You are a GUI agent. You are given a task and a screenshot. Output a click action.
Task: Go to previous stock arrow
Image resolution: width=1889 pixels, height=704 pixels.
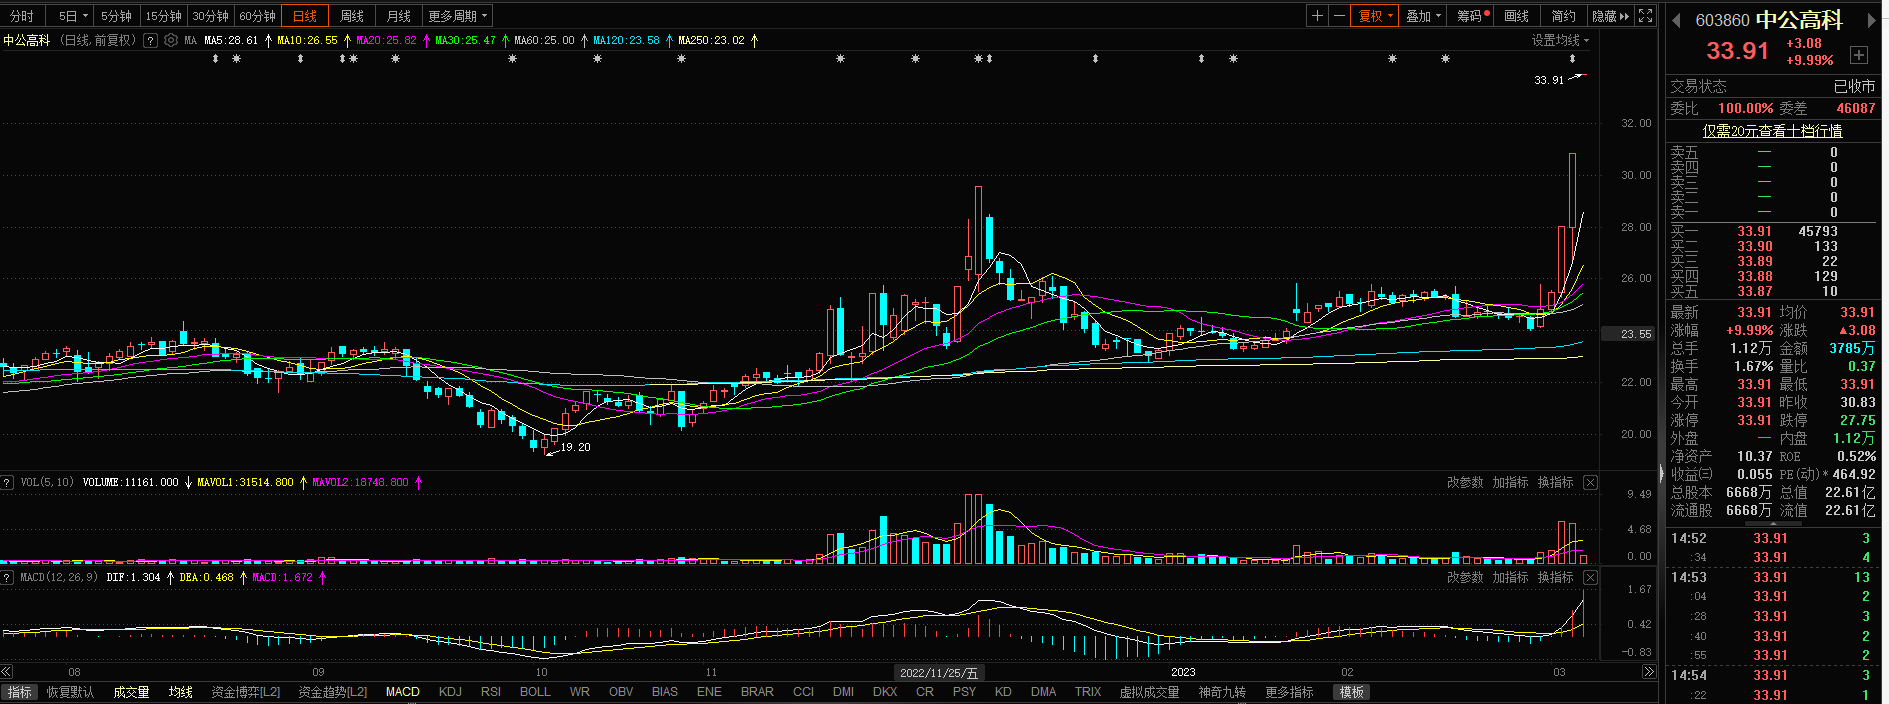(1677, 20)
